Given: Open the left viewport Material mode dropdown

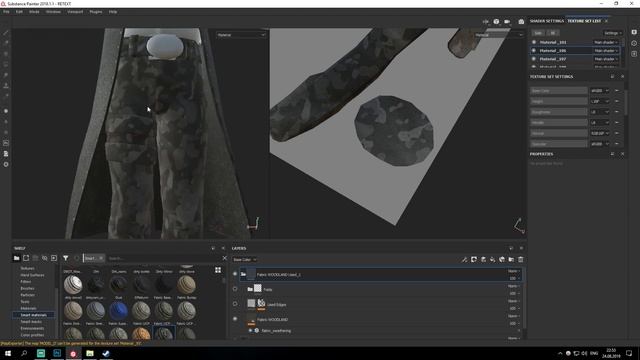Looking at the screenshot, I should pyautogui.click(x=241, y=35).
